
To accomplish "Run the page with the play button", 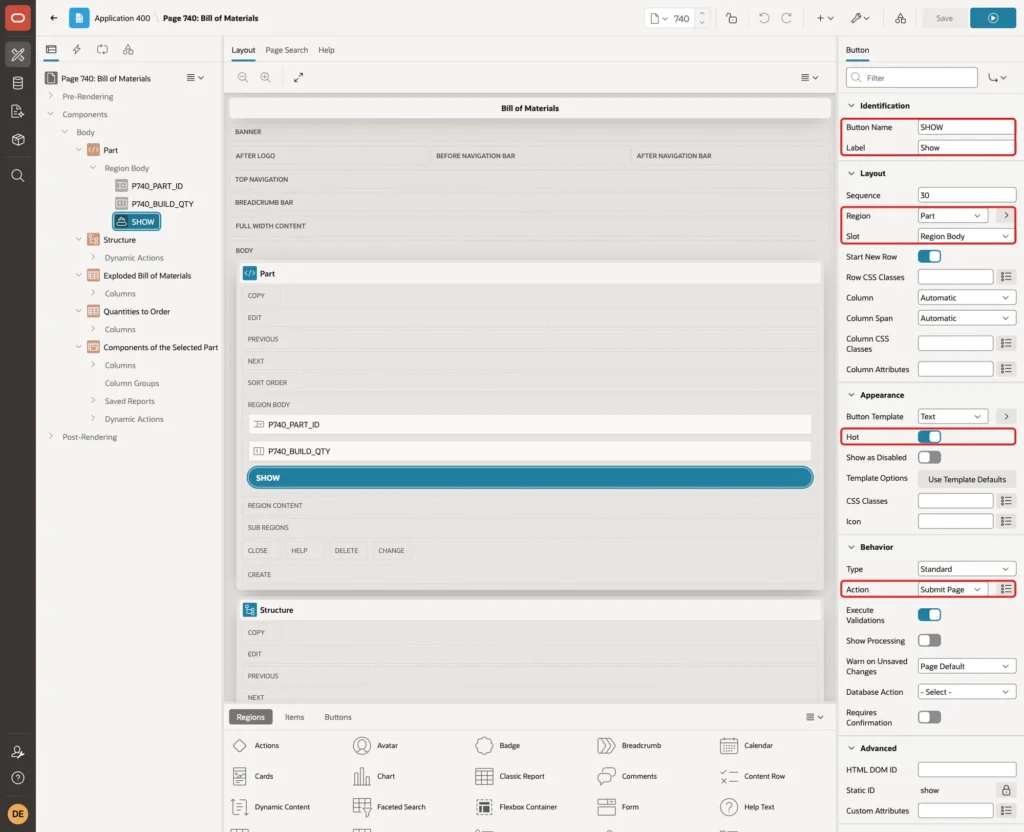I will (x=993, y=18).
